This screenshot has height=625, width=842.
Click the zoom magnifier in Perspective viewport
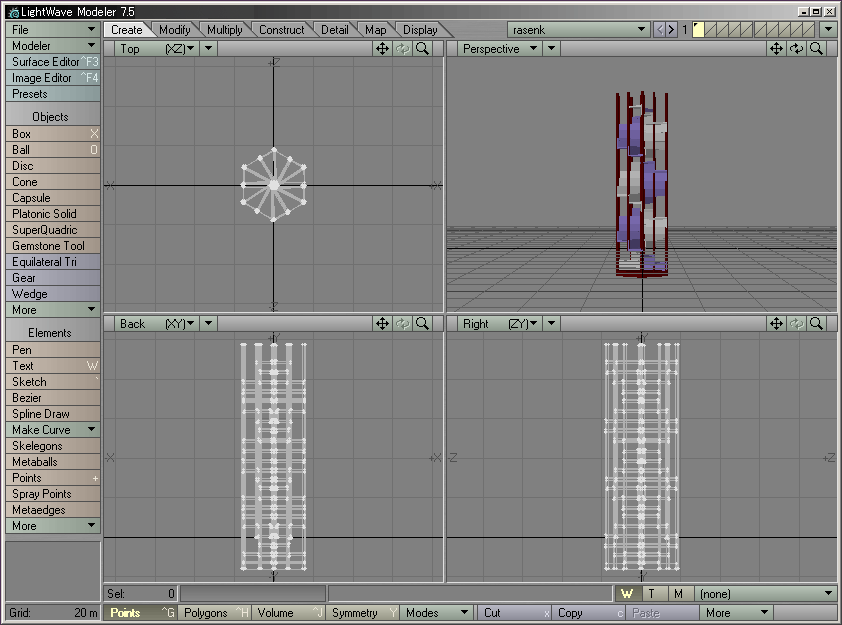click(x=817, y=48)
